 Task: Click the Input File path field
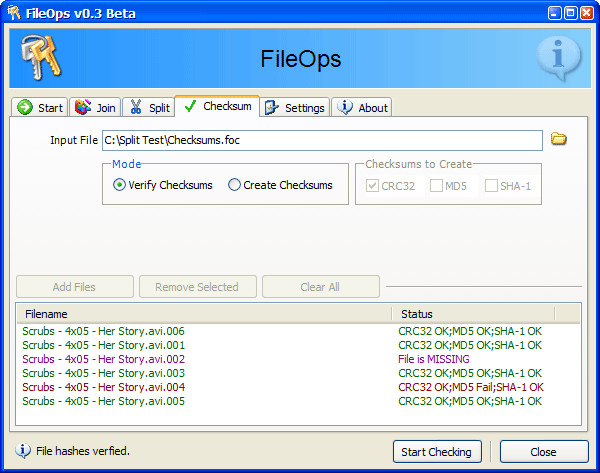322,140
